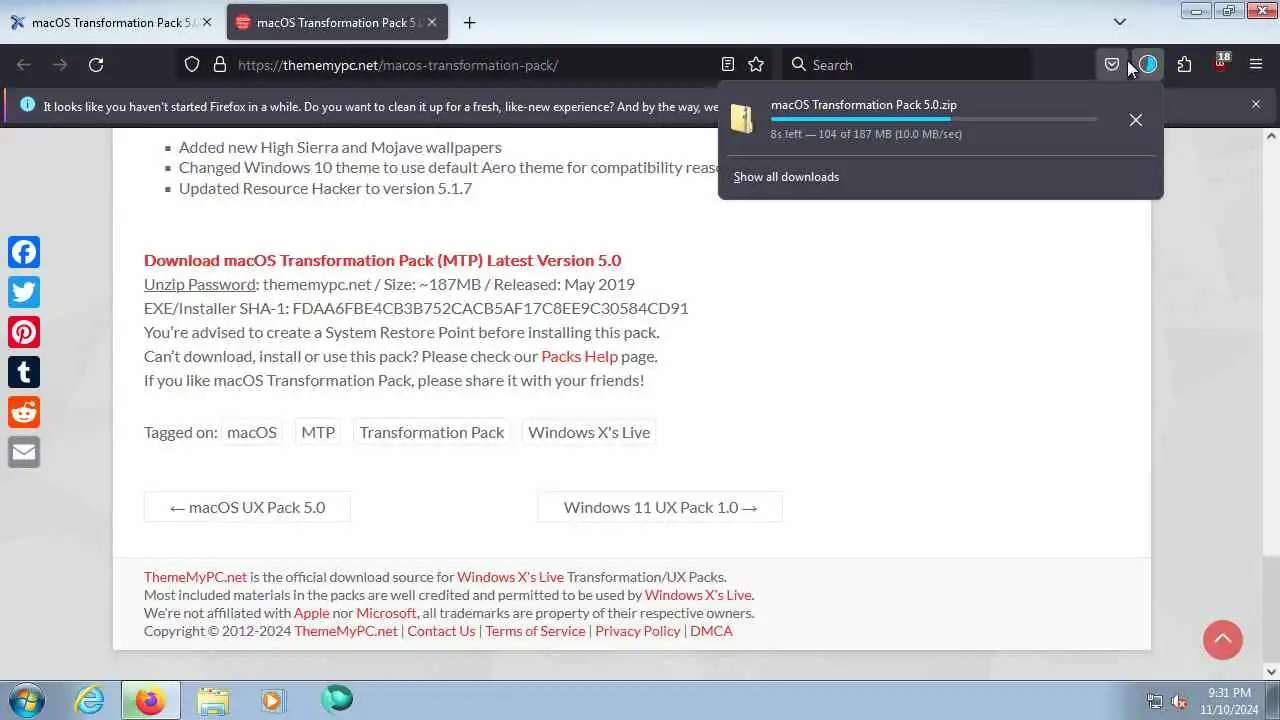The width and height of the screenshot is (1280, 720).
Task: Share on Twitter
Action: tap(24, 292)
